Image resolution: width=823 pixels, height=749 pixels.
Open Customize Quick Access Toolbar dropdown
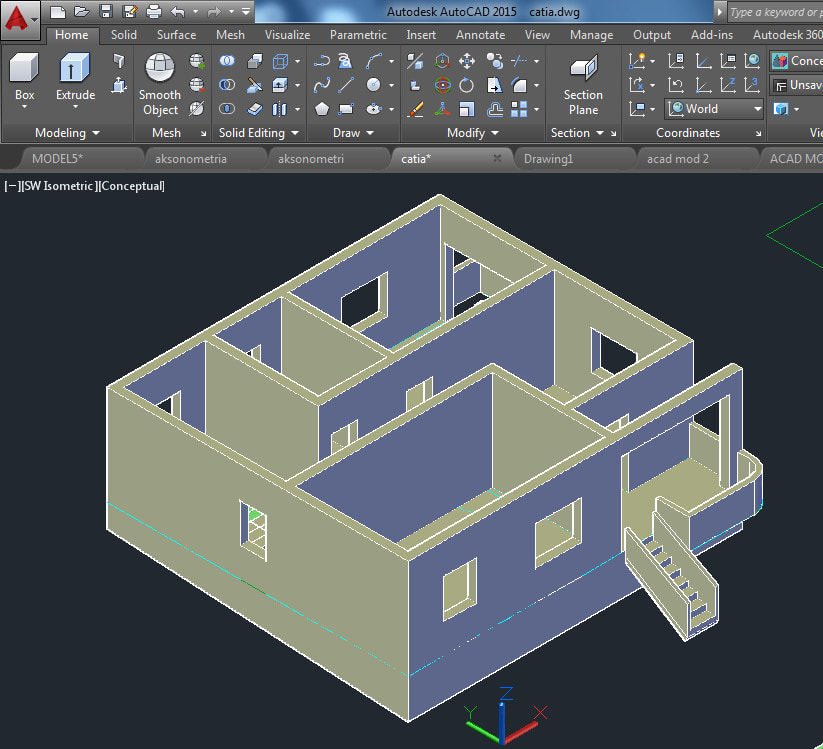pos(246,11)
